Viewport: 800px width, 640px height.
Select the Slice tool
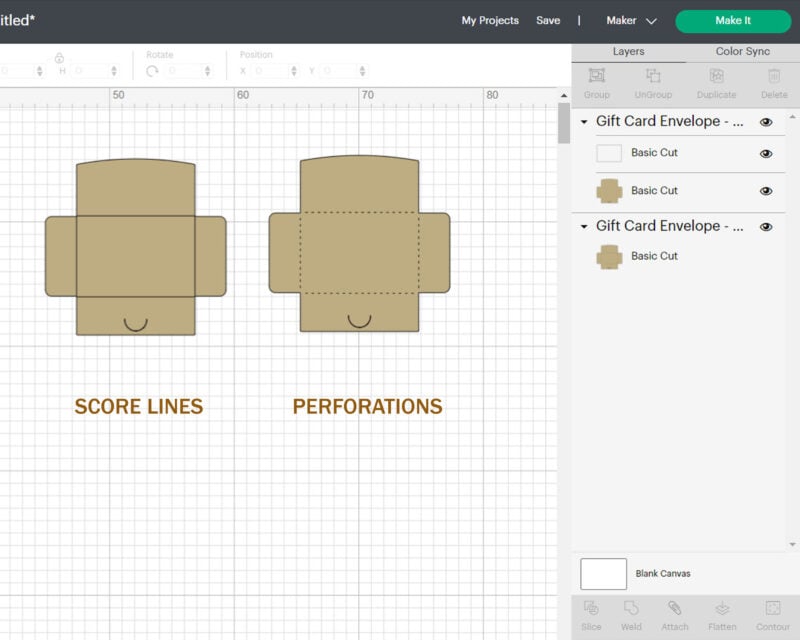point(591,609)
